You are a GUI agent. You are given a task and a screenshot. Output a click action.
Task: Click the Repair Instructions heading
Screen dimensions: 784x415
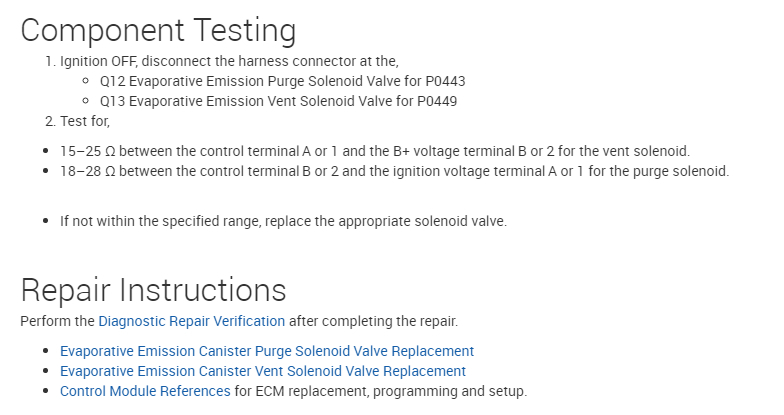point(153,291)
